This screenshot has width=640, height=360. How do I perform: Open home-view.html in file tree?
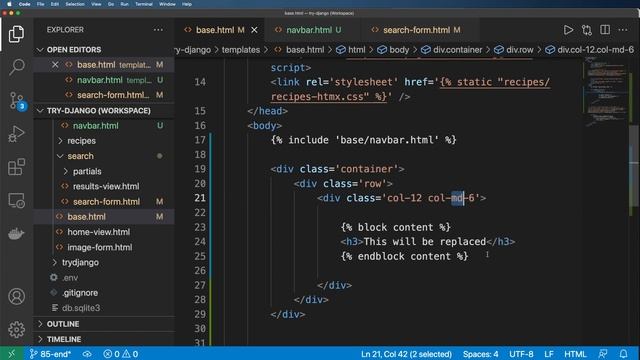coord(98,232)
